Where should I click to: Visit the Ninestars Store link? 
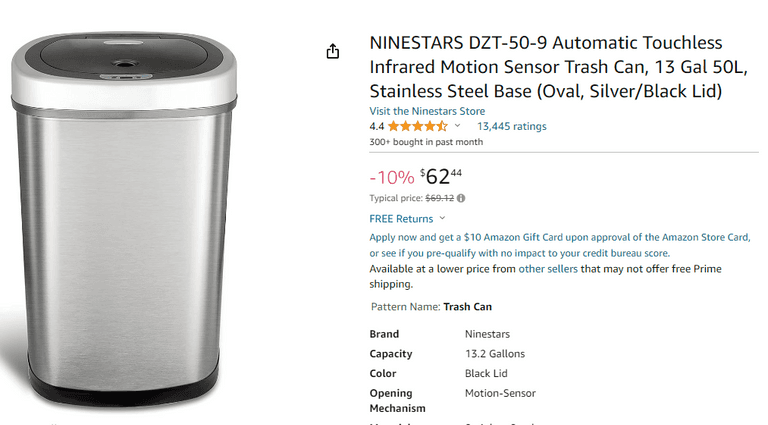click(427, 111)
